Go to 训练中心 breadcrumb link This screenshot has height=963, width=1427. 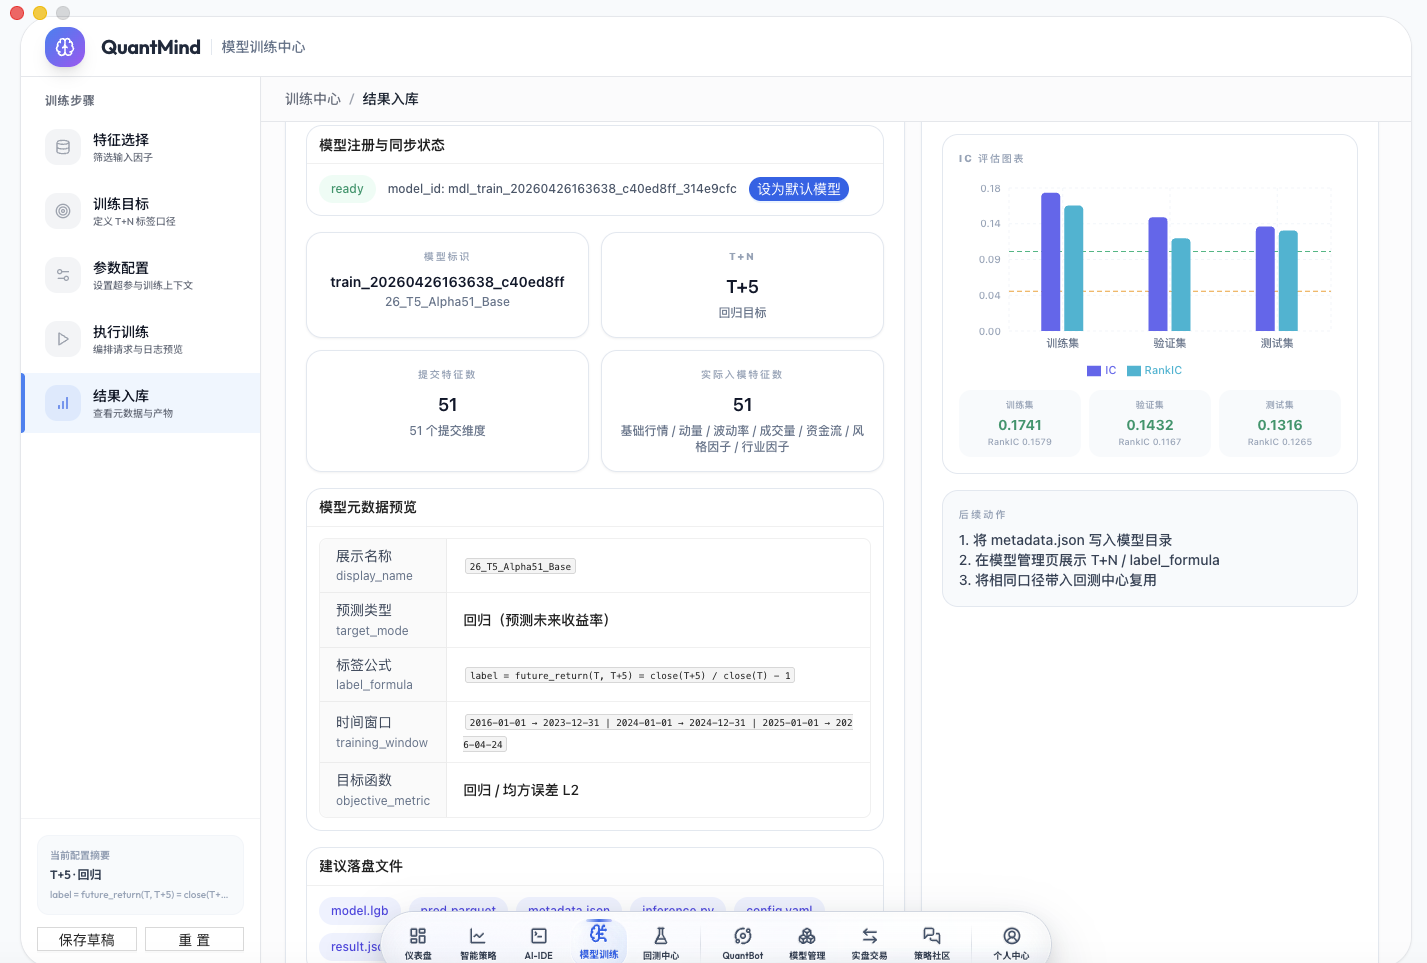tap(313, 99)
